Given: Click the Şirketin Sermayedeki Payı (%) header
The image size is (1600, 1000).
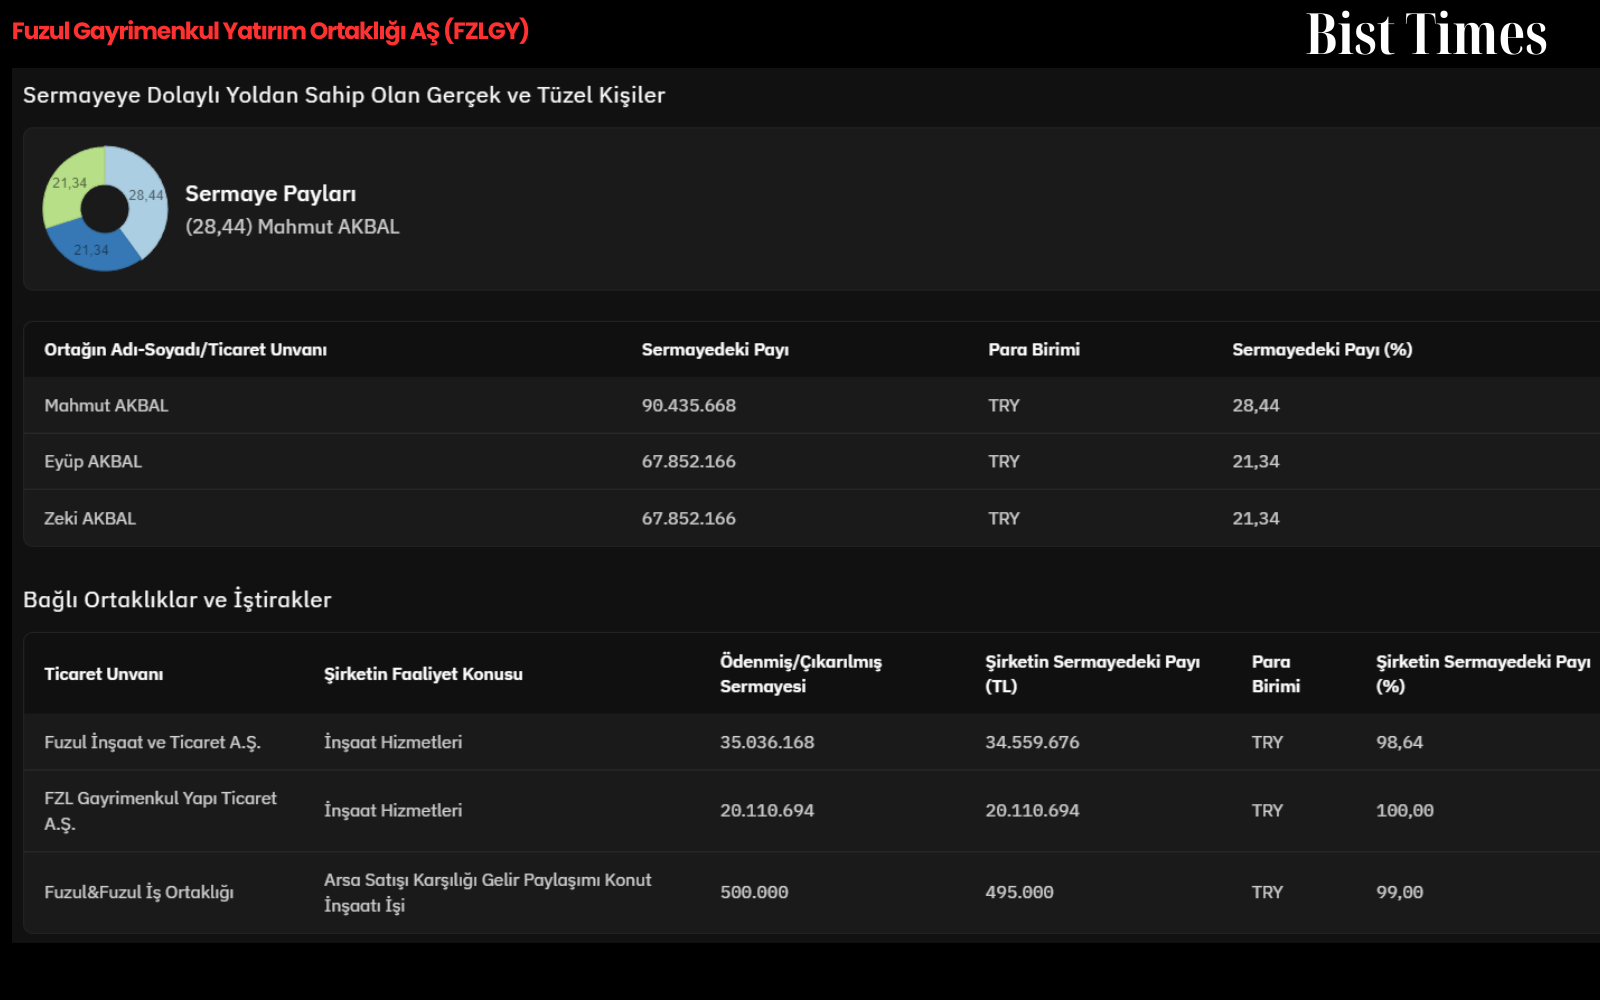Looking at the screenshot, I should tap(1483, 674).
